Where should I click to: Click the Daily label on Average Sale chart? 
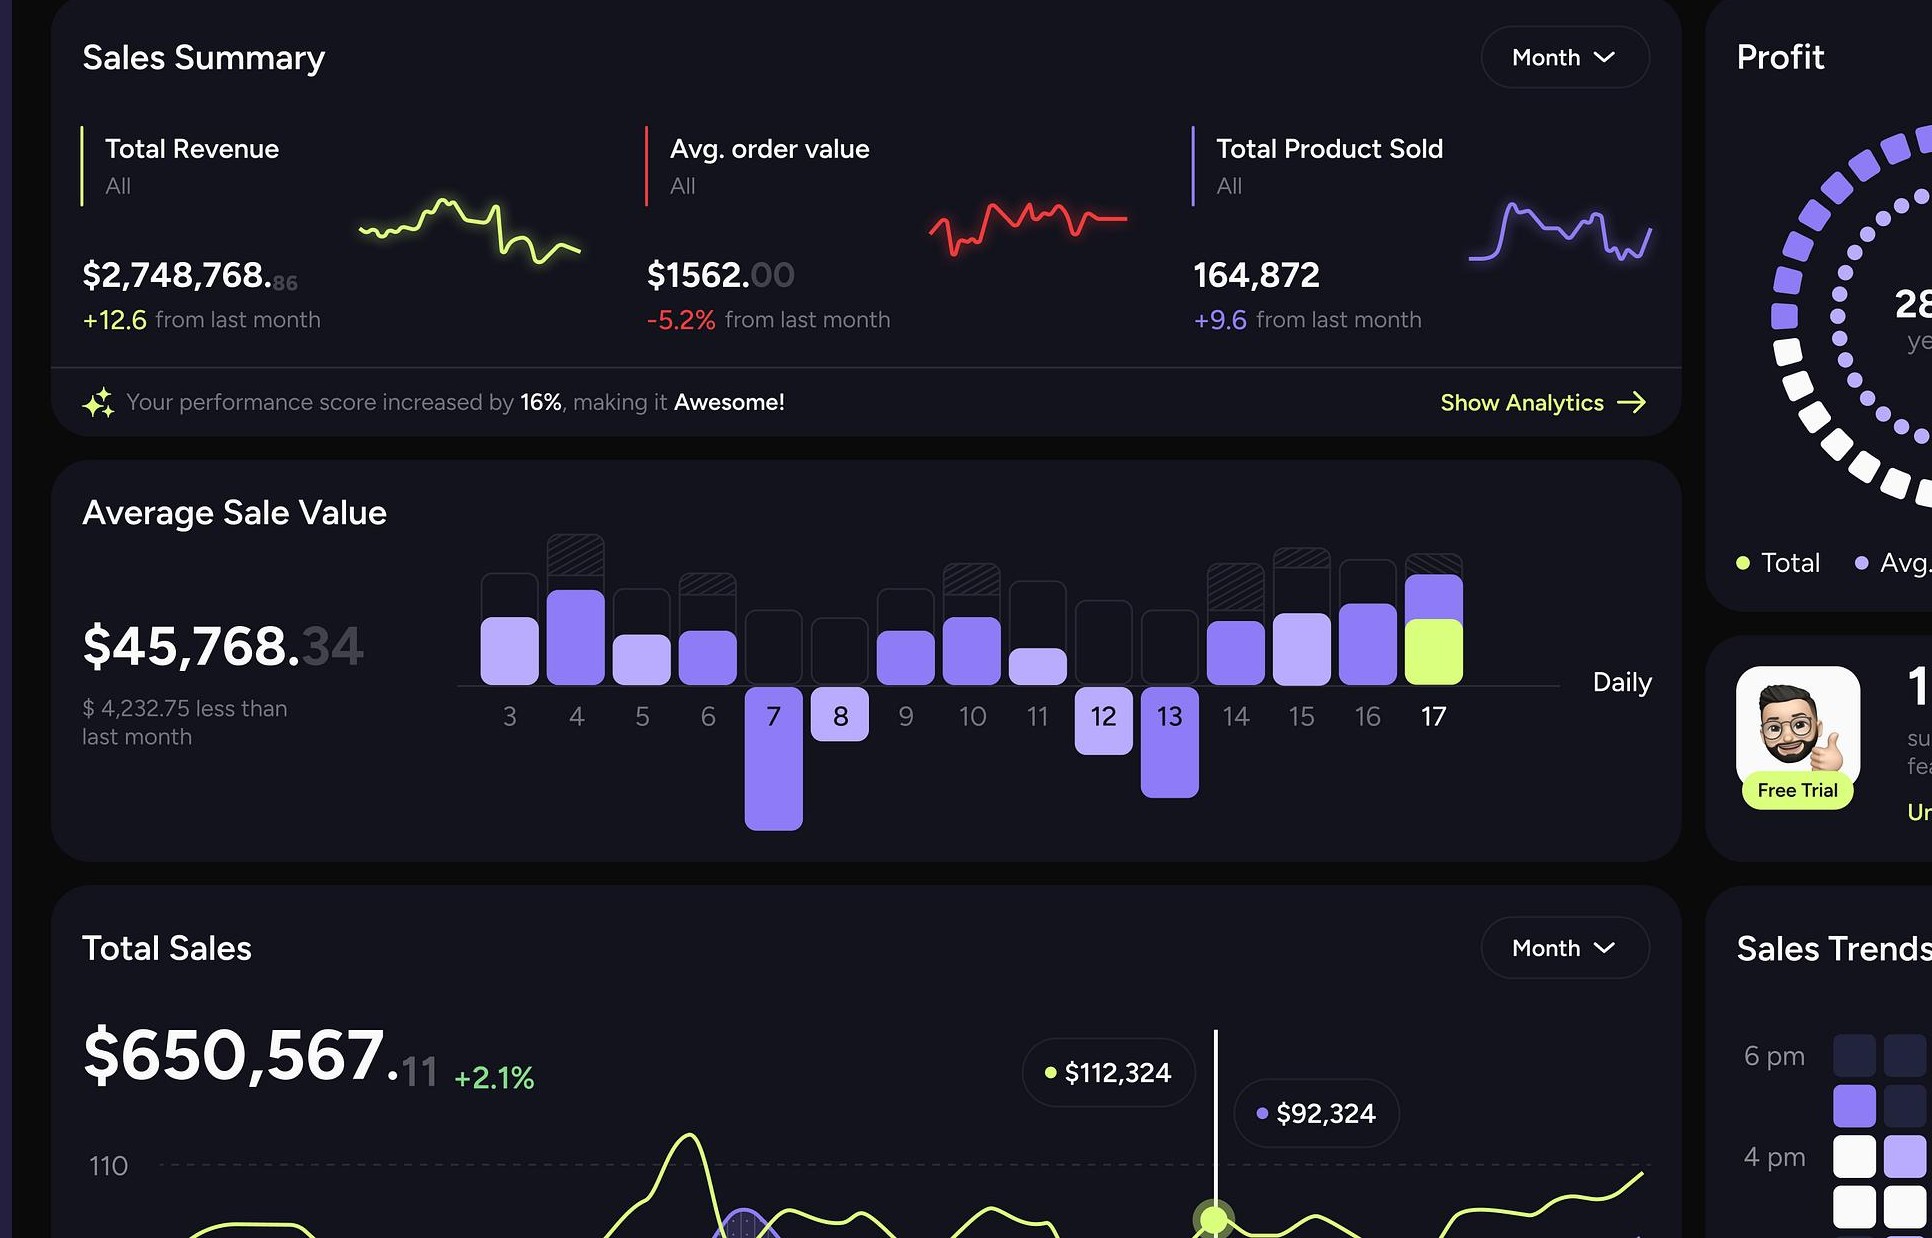click(1621, 682)
